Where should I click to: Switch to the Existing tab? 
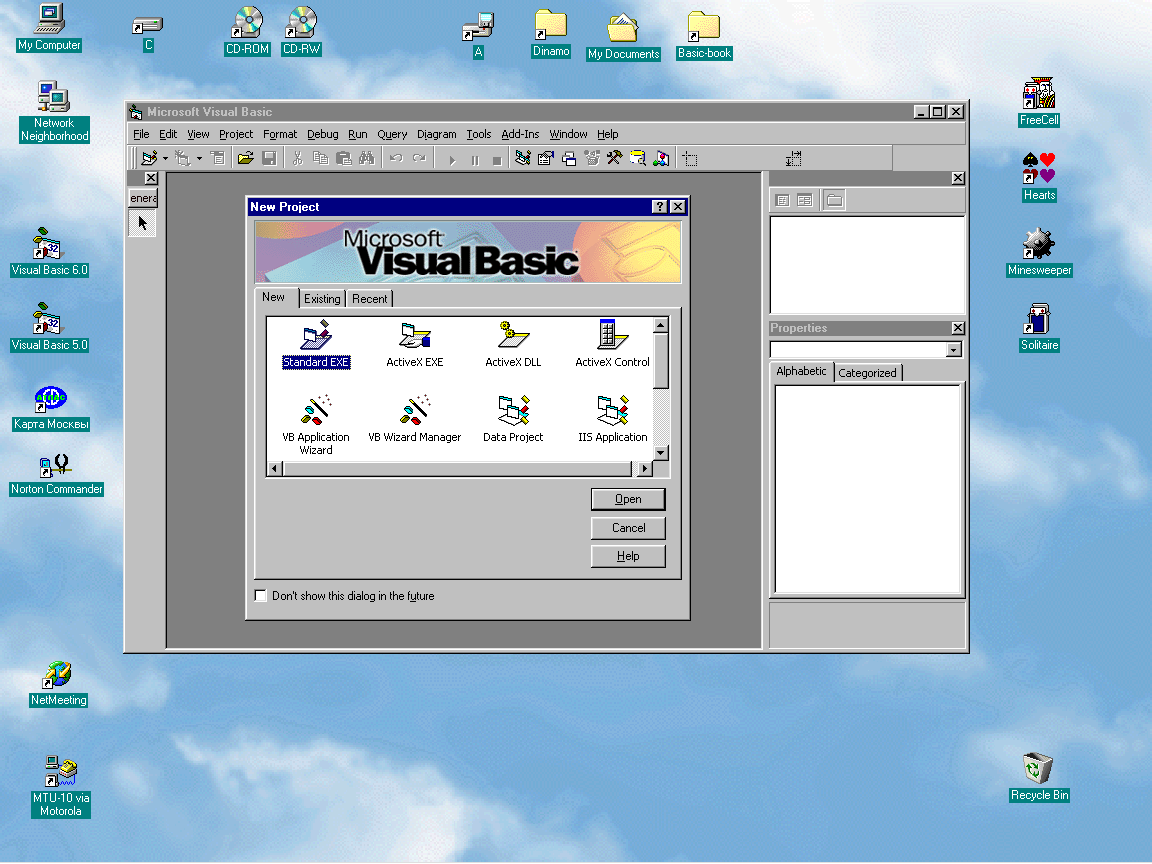point(323,299)
